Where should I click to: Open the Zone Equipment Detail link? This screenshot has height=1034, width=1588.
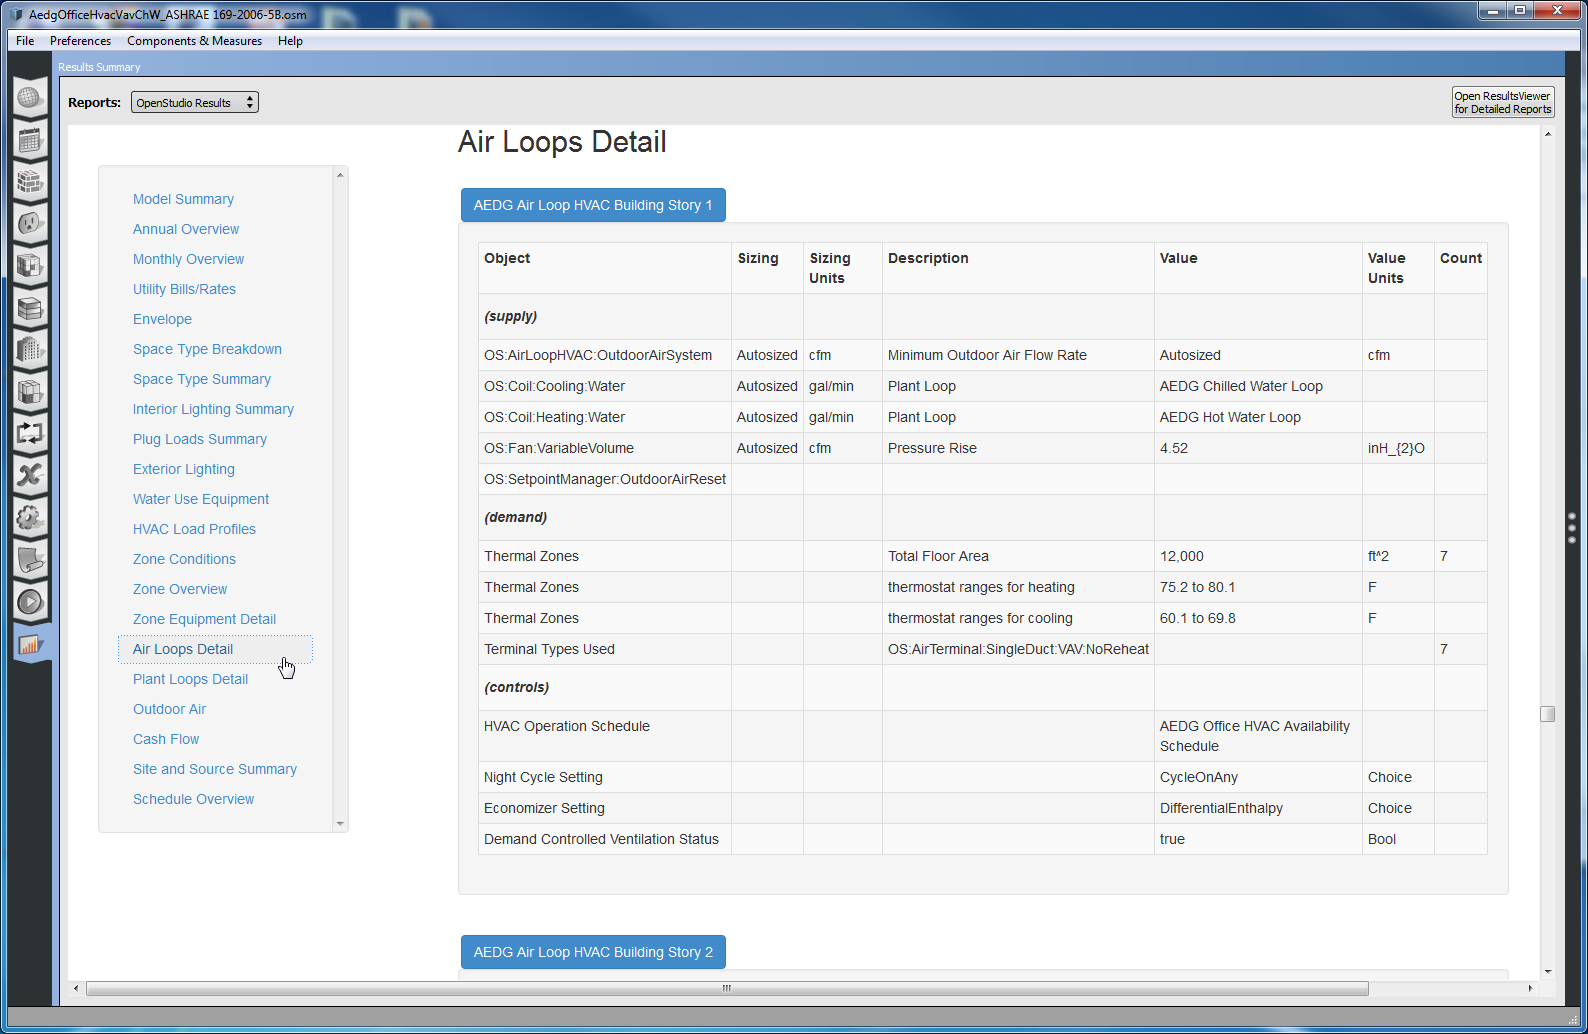click(x=204, y=619)
